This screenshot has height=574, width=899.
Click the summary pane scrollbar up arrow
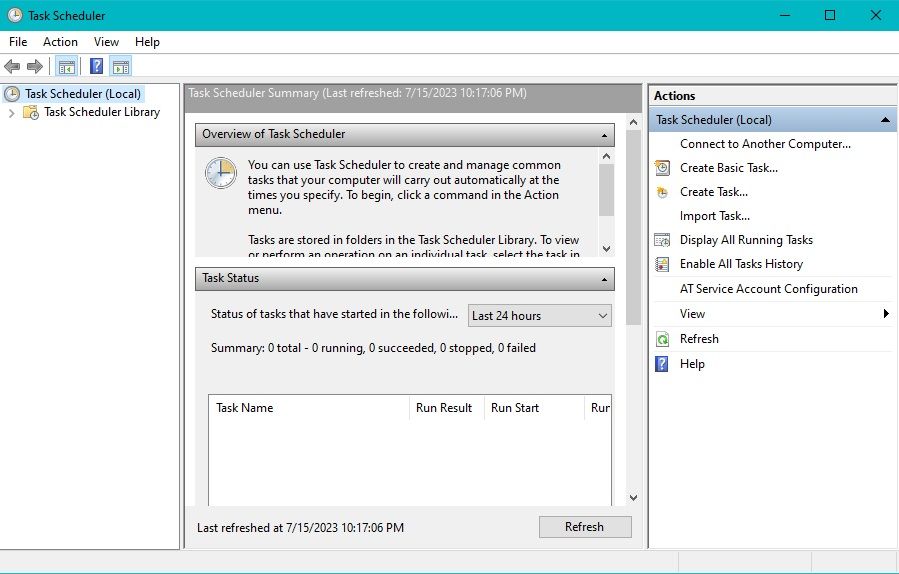coord(633,122)
